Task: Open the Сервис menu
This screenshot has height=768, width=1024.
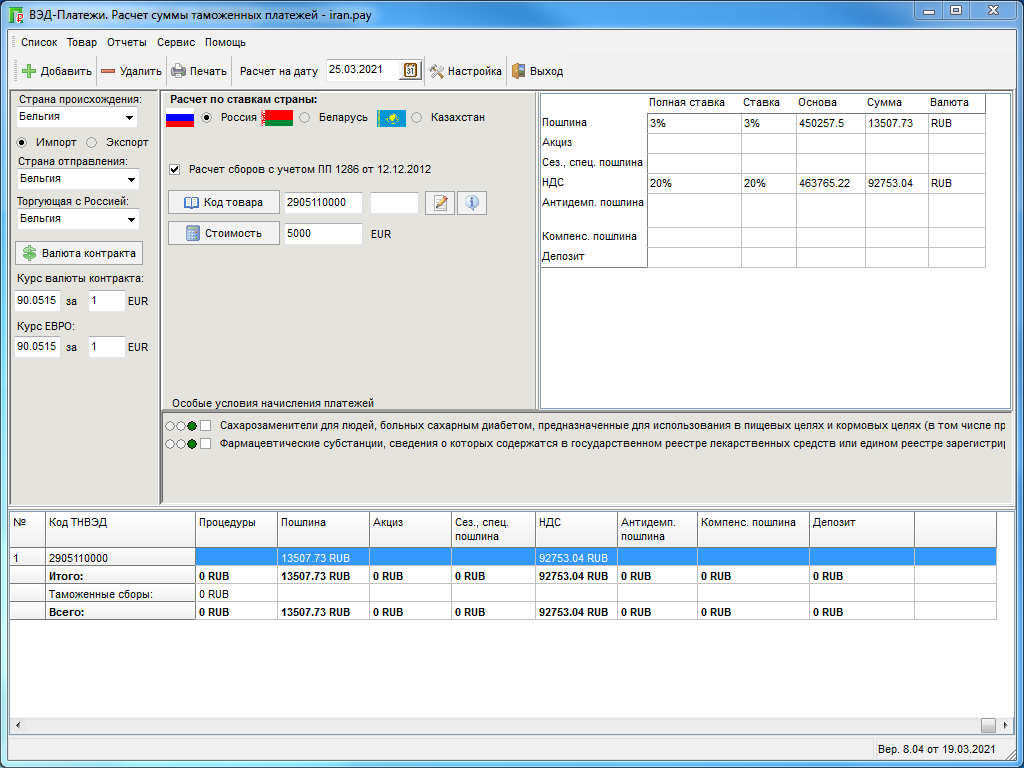Action: 176,42
